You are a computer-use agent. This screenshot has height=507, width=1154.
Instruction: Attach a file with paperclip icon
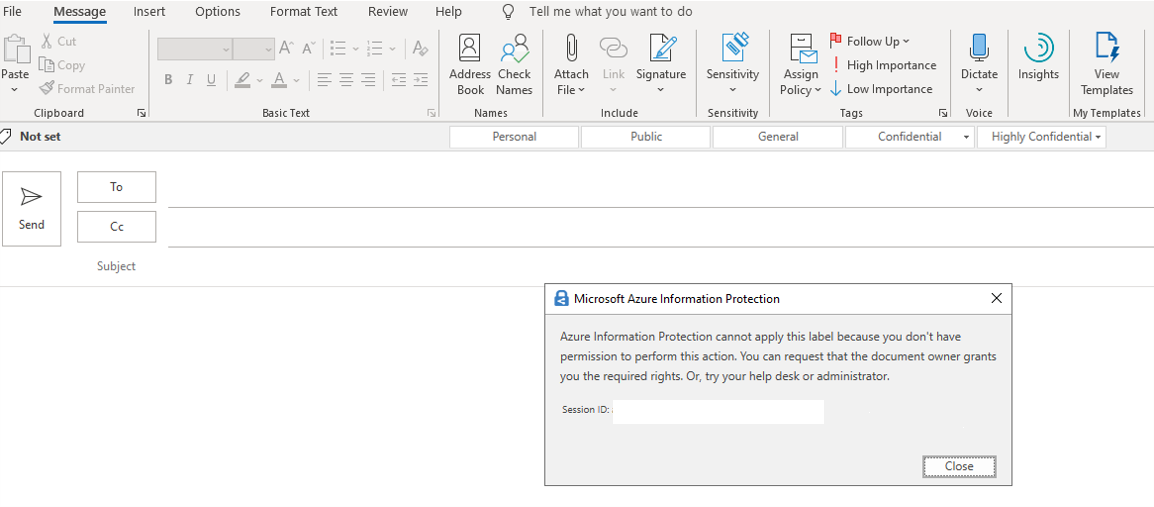click(x=571, y=49)
